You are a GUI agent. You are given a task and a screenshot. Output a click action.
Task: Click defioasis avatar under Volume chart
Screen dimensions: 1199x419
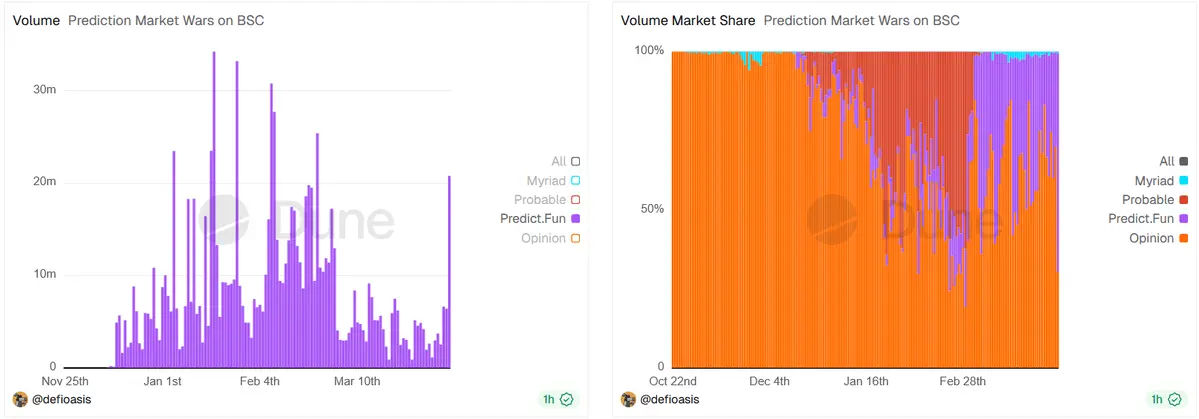click(19, 399)
